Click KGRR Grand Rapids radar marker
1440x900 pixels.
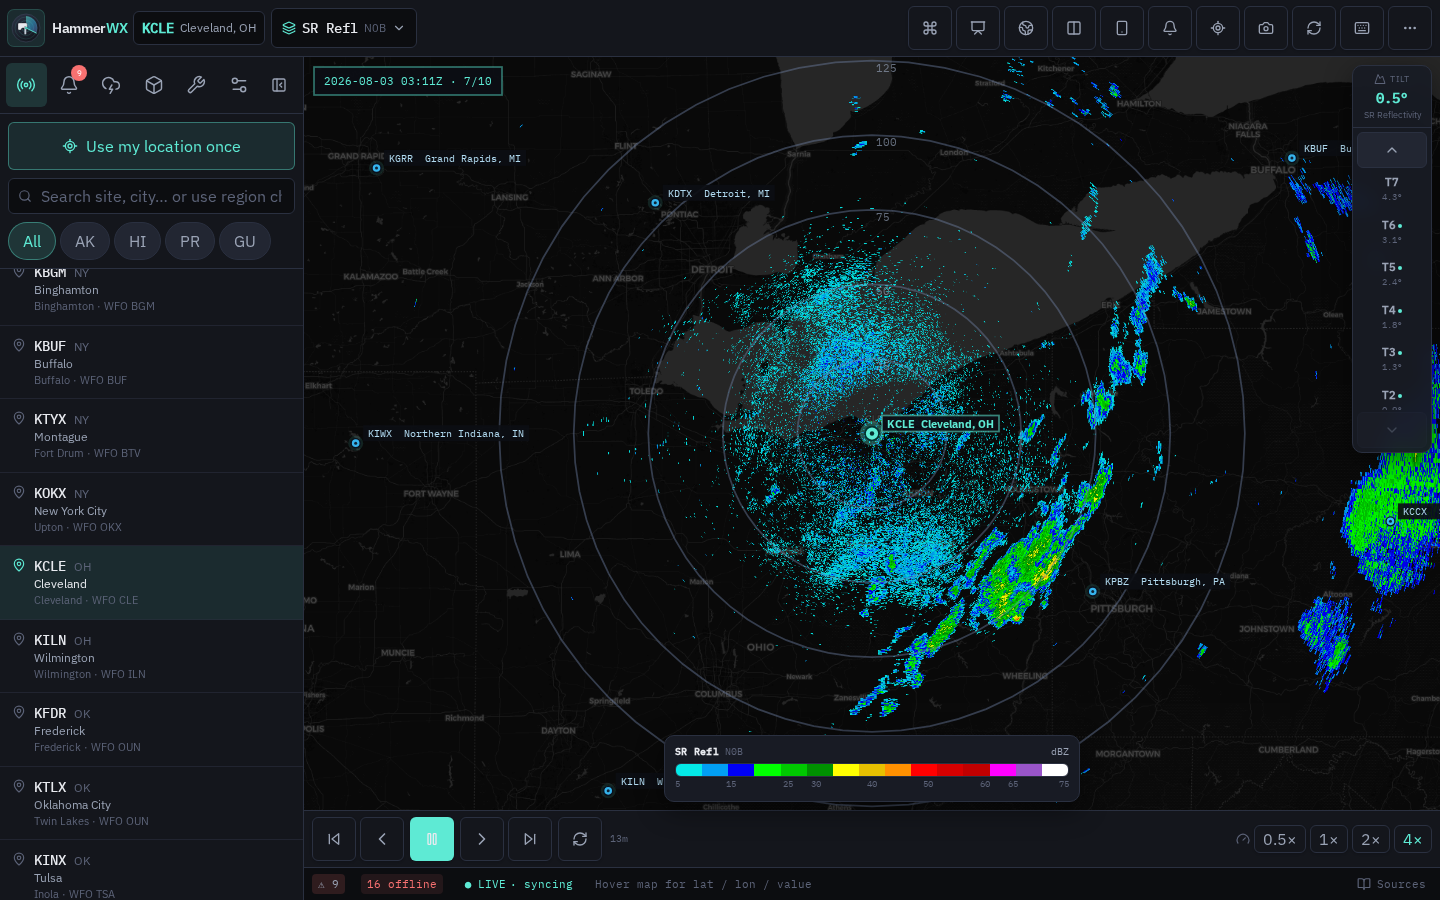[377, 168]
